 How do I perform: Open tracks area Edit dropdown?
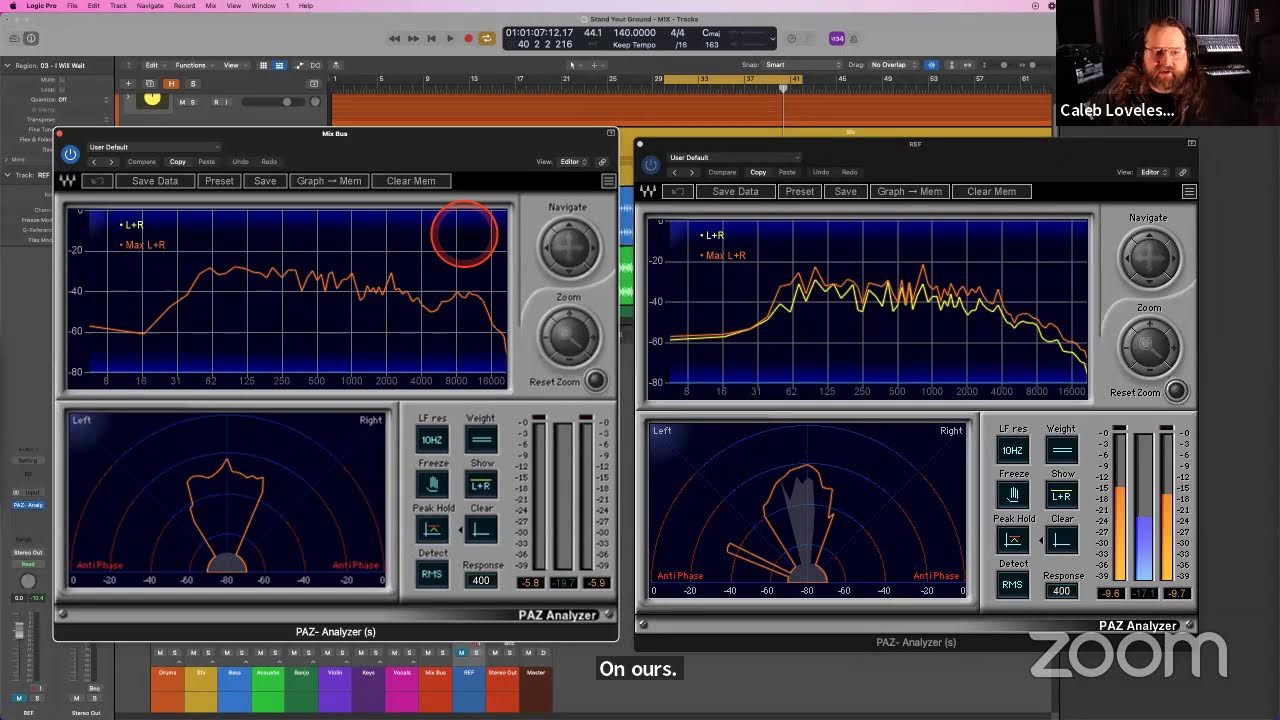pos(155,65)
